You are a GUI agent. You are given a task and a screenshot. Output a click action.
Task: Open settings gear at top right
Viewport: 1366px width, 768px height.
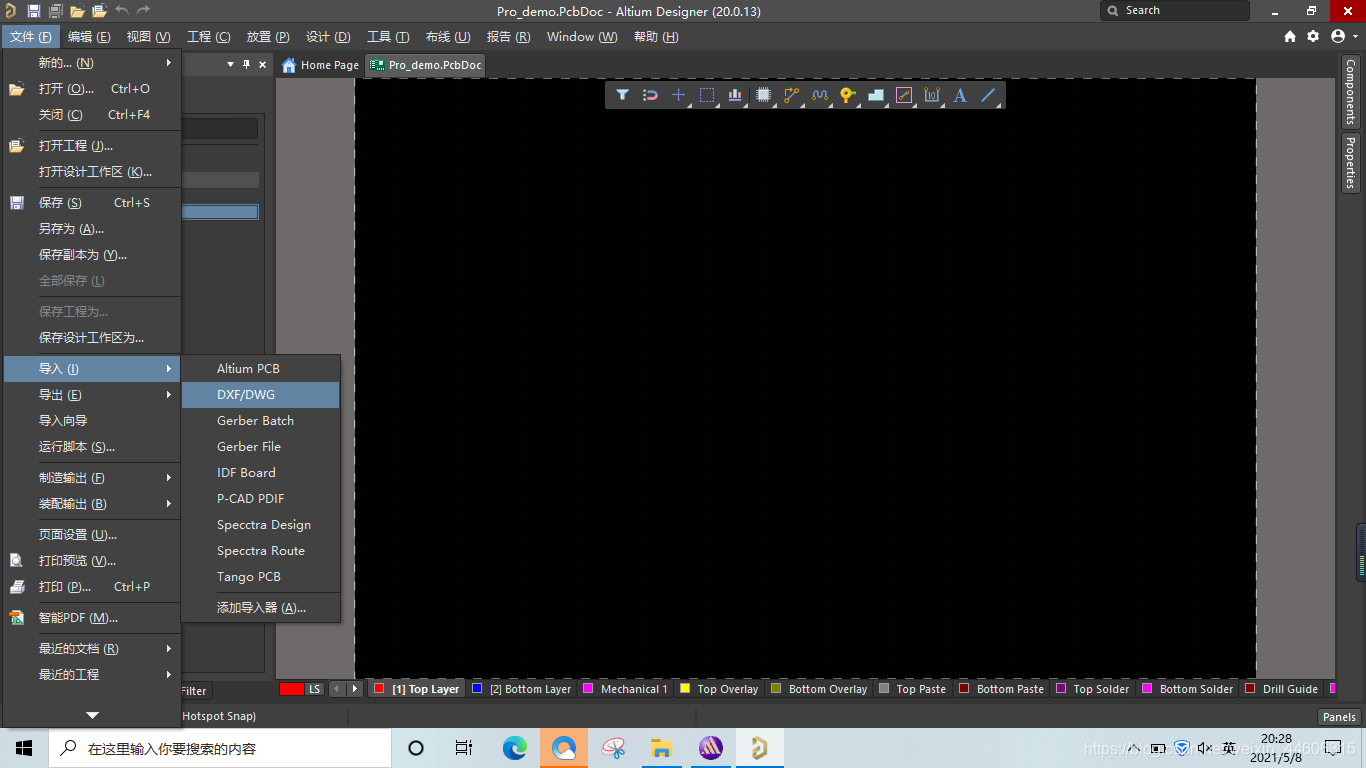[x=1313, y=36]
